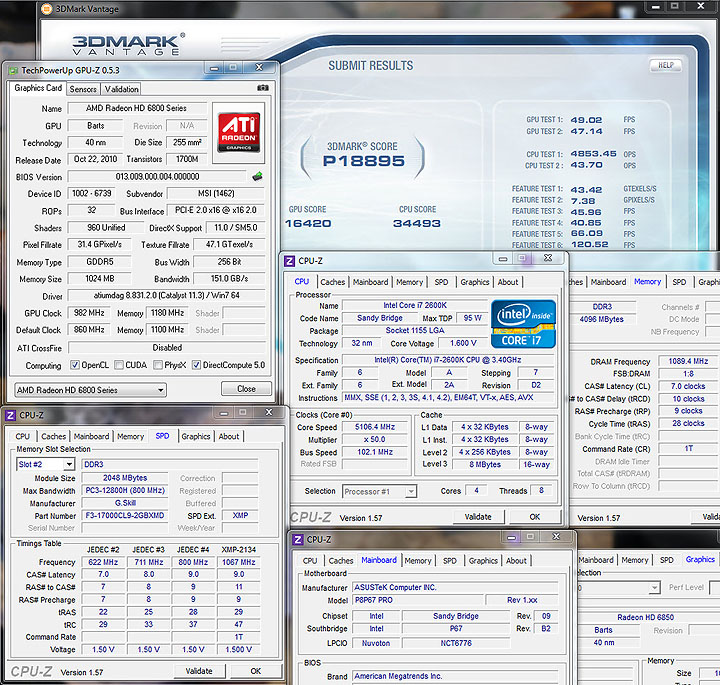This screenshot has height=685, width=720.
Task: Click the P8P67 PRO model field
Action: coord(418,600)
